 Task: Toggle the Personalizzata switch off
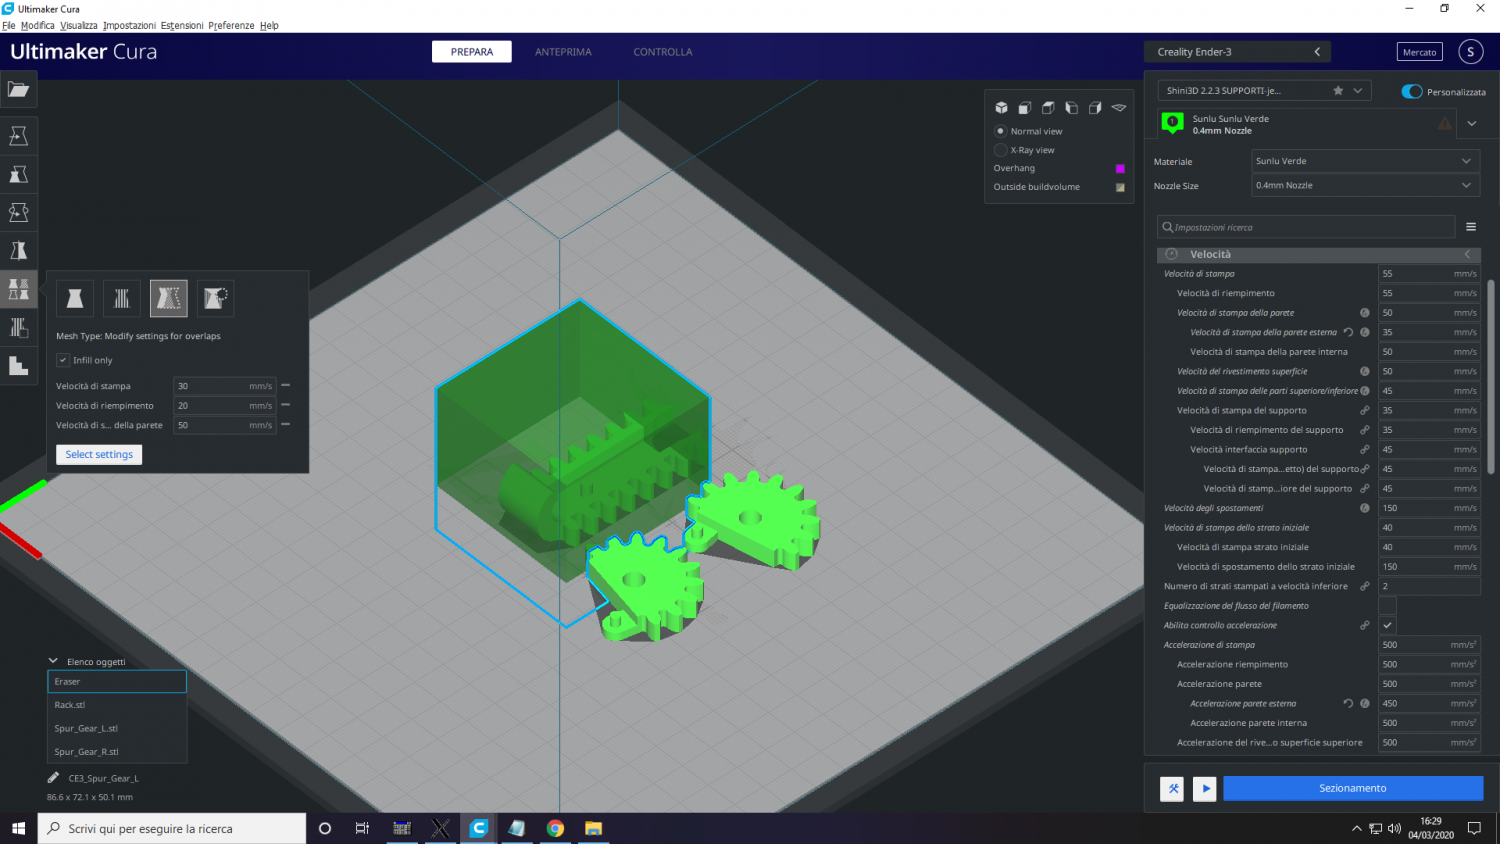point(1412,92)
